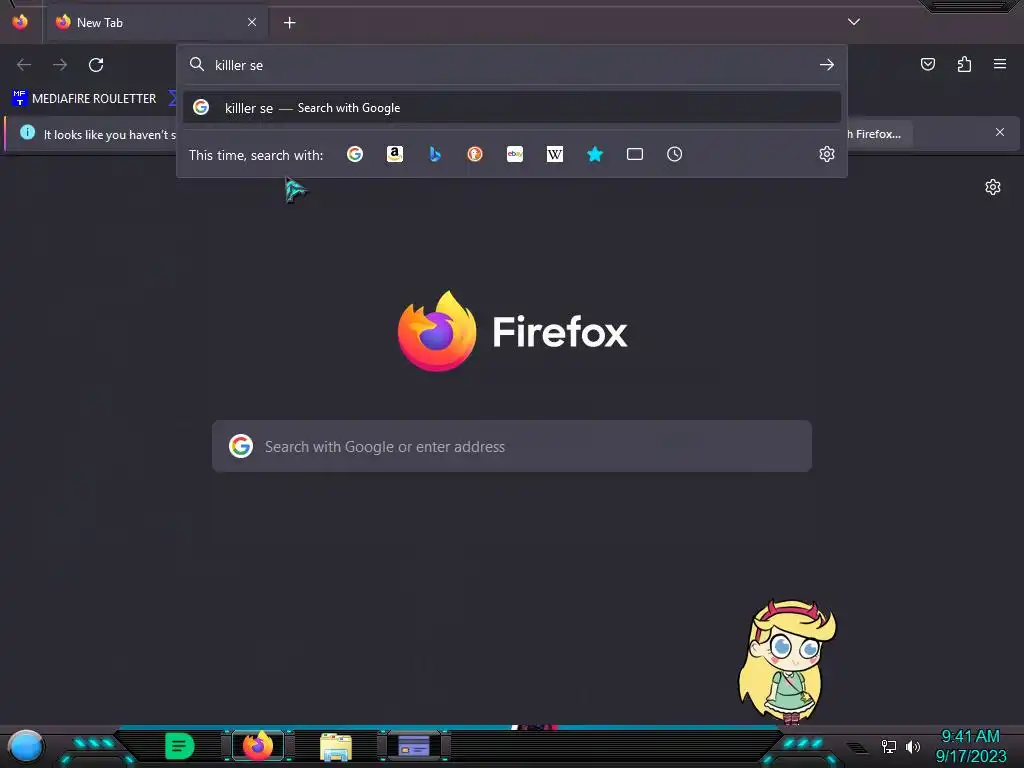This screenshot has height=768, width=1024.
Task: Open volume speaker tray icon
Action: click(x=913, y=746)
